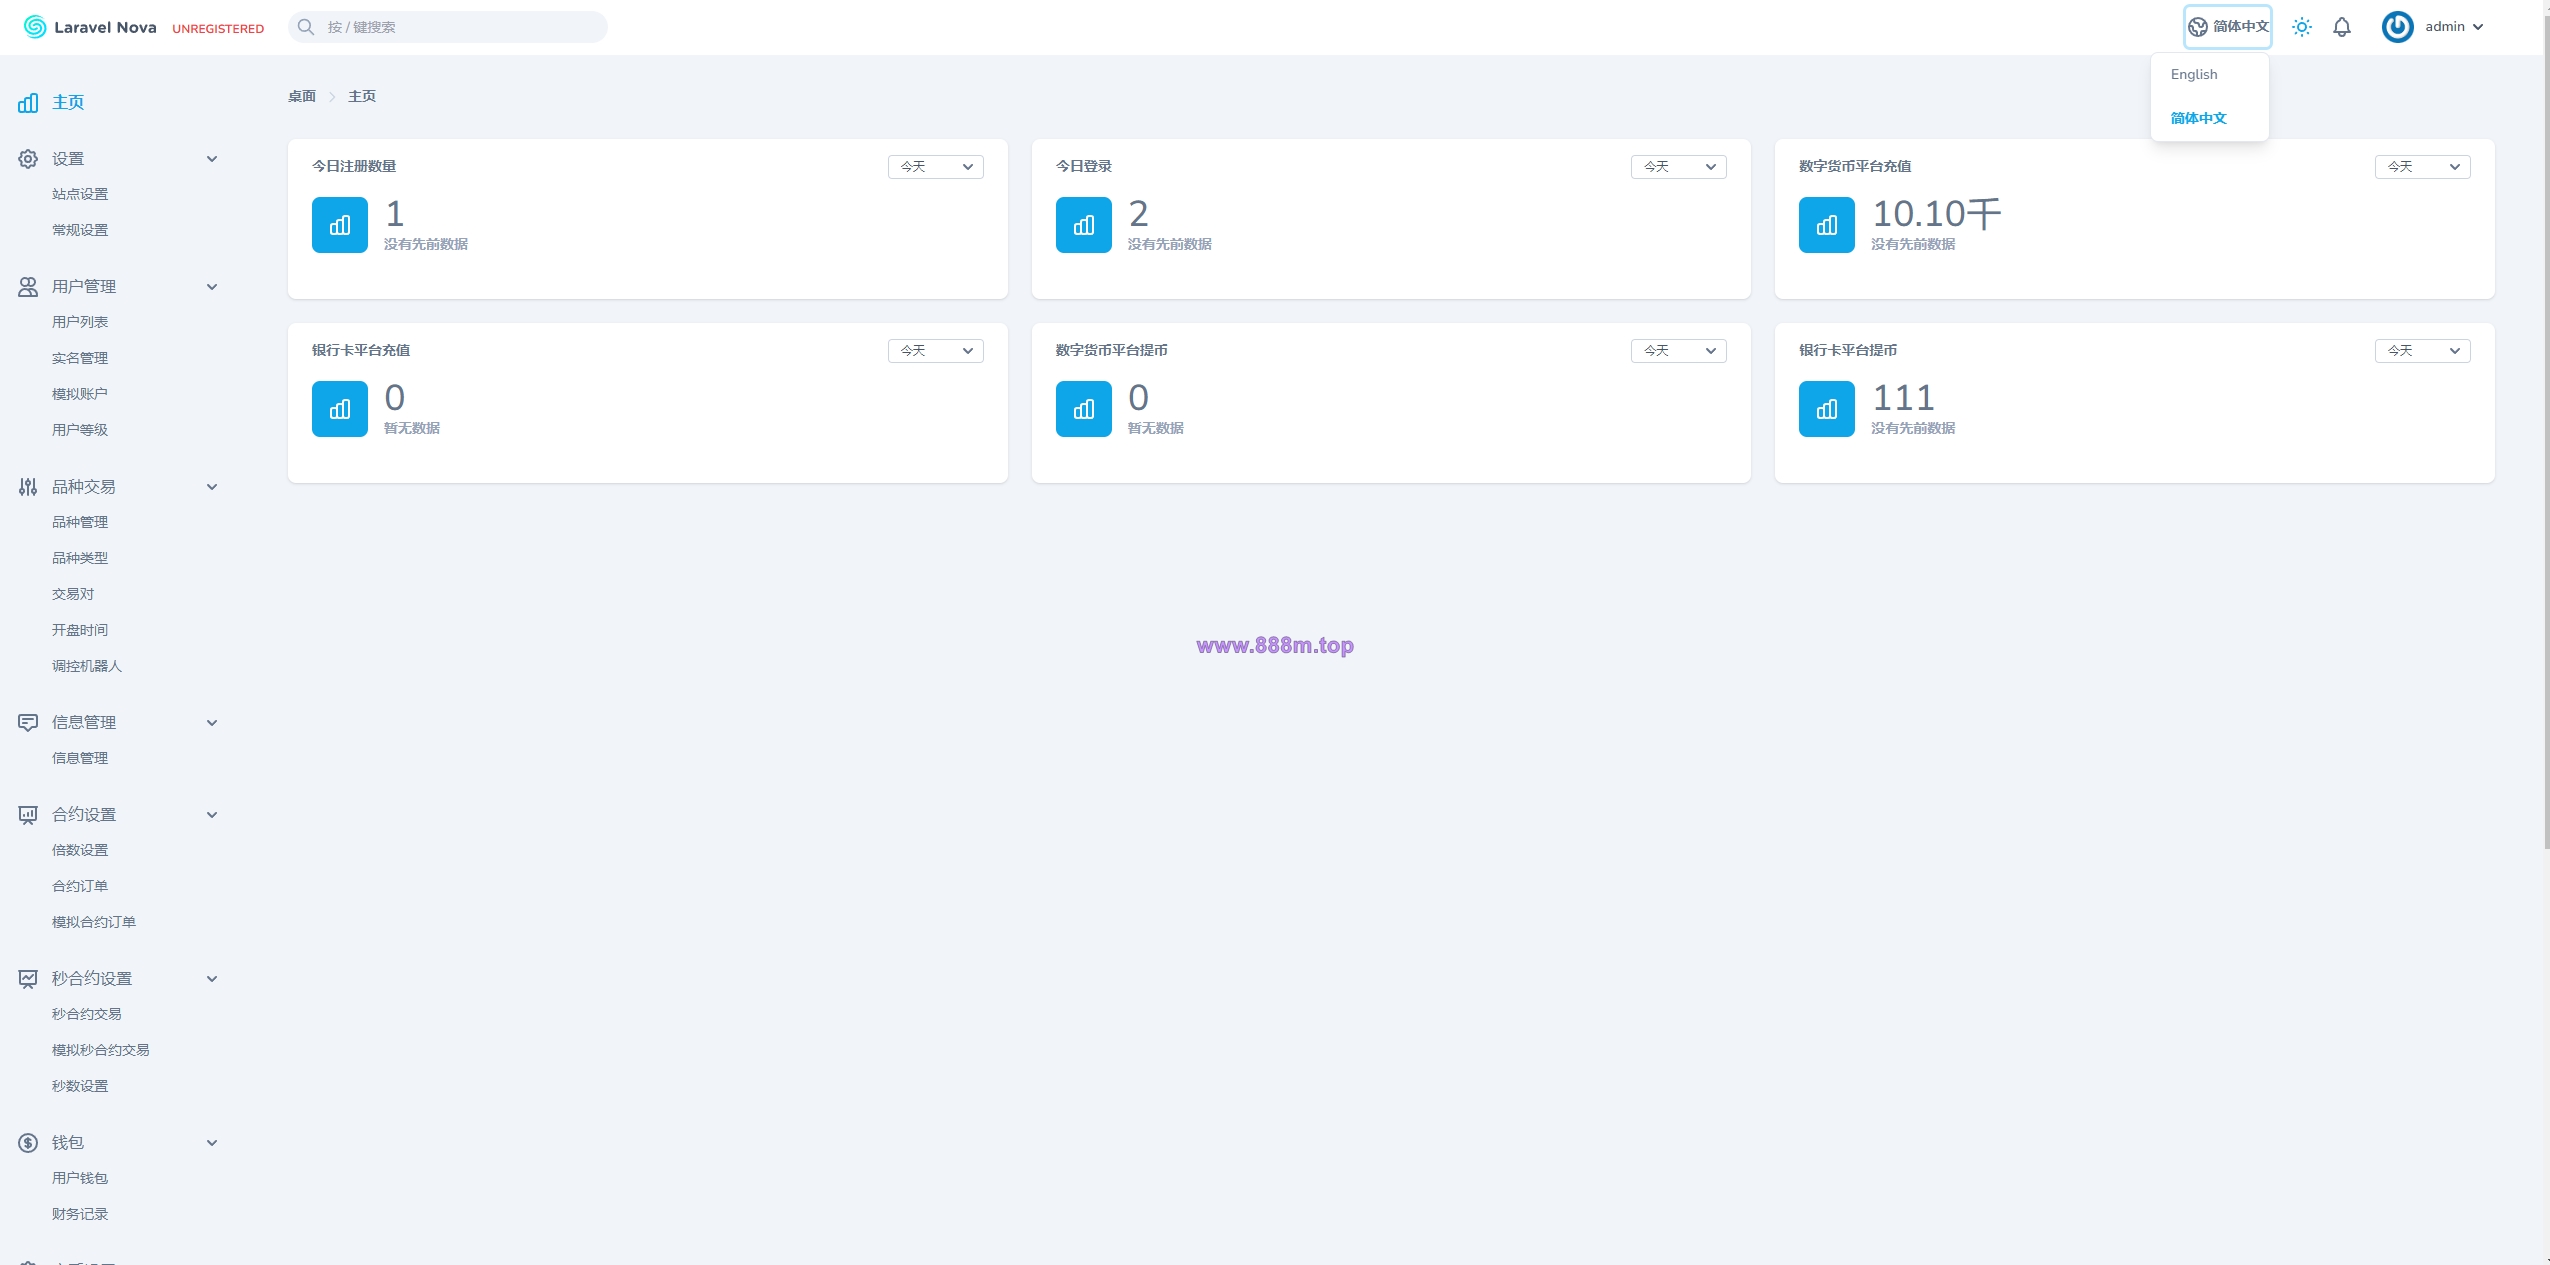Click the admin avatar icon
Image resolution: width=2550 pixels, height=1265 pixels.
click(2397, 27)
